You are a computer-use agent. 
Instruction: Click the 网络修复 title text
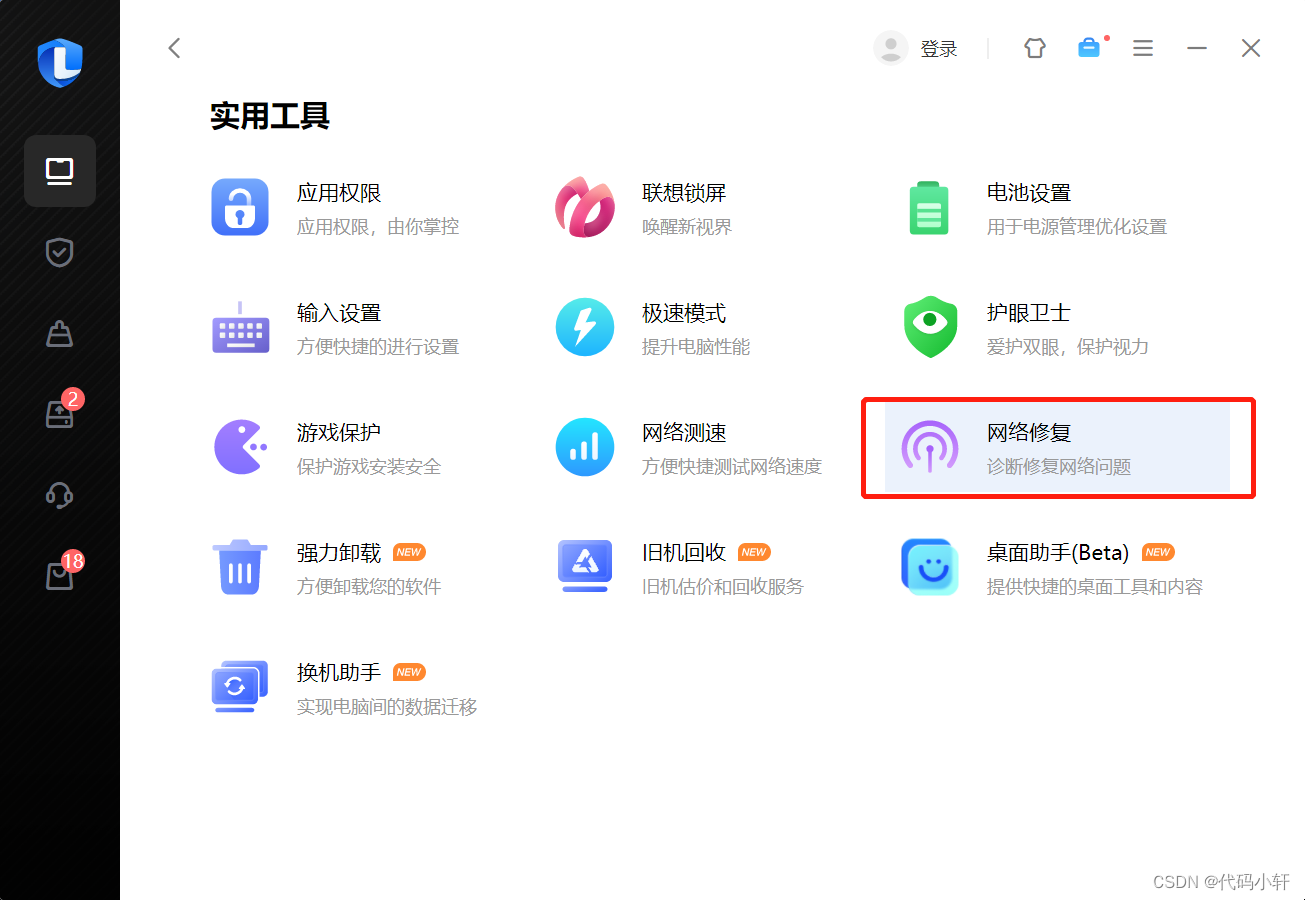coord(1029,433)
